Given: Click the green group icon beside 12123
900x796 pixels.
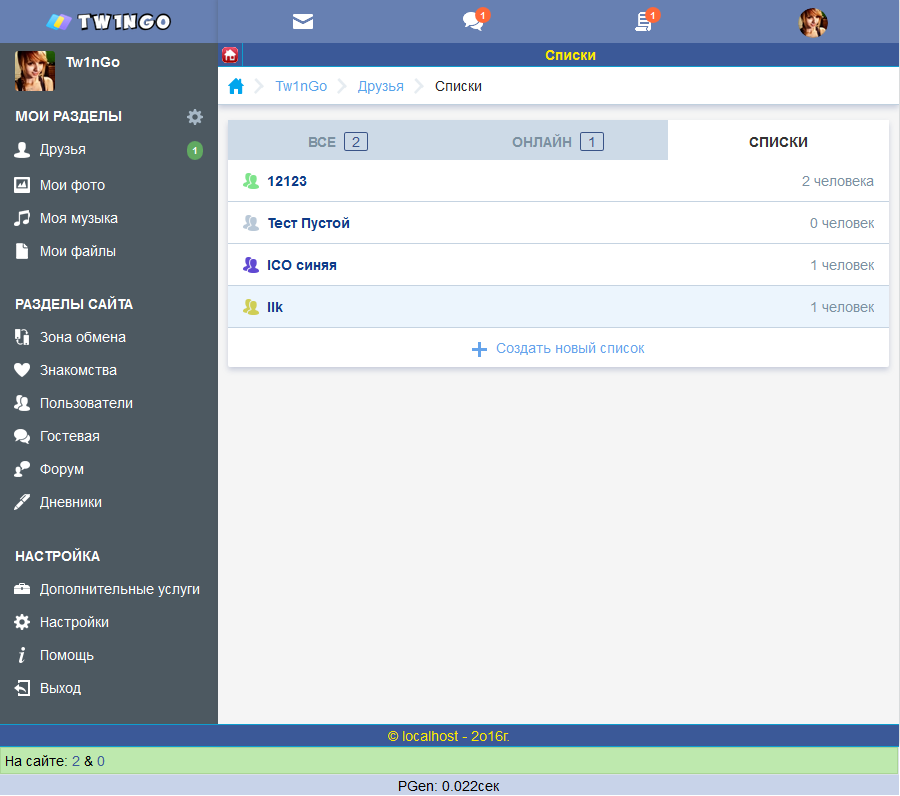Looking at the screenshot, I should [x=251, y=181].
